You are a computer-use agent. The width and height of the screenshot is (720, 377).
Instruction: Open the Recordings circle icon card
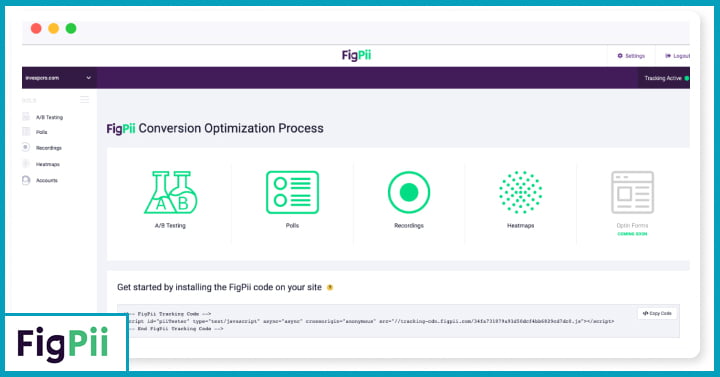[409, 192]
